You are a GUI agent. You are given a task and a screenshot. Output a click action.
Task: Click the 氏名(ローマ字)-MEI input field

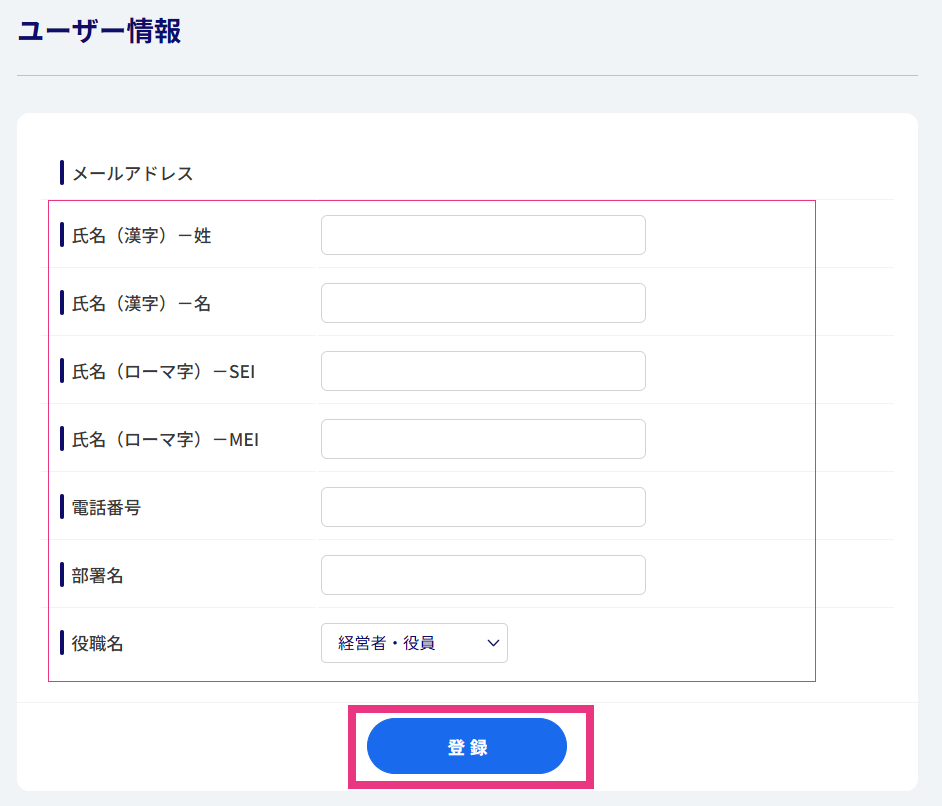[483, 439]
